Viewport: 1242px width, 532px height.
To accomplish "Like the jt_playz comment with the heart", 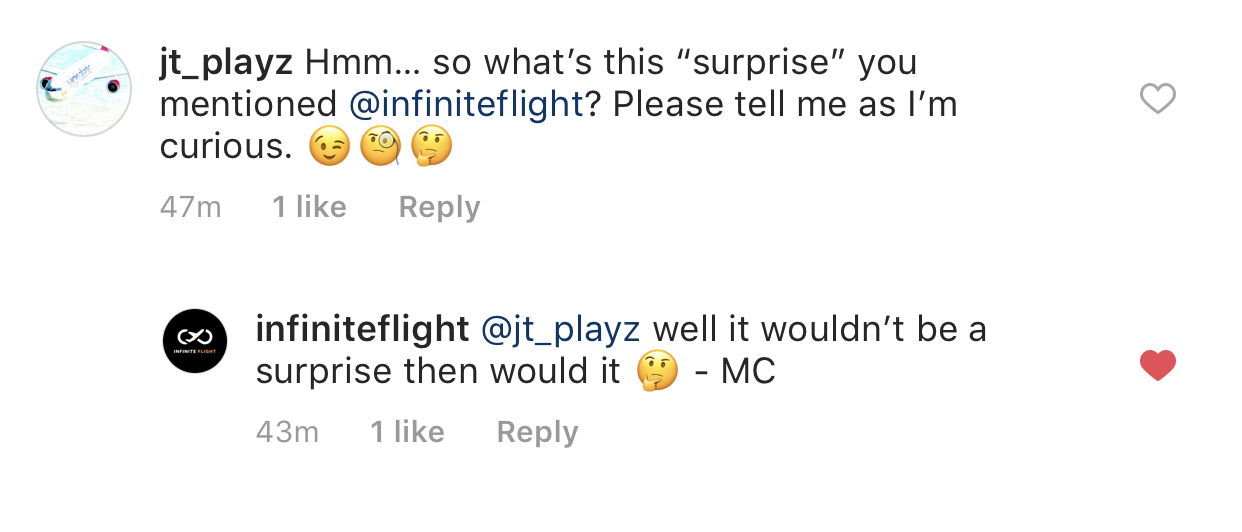I will point(1158,99).
